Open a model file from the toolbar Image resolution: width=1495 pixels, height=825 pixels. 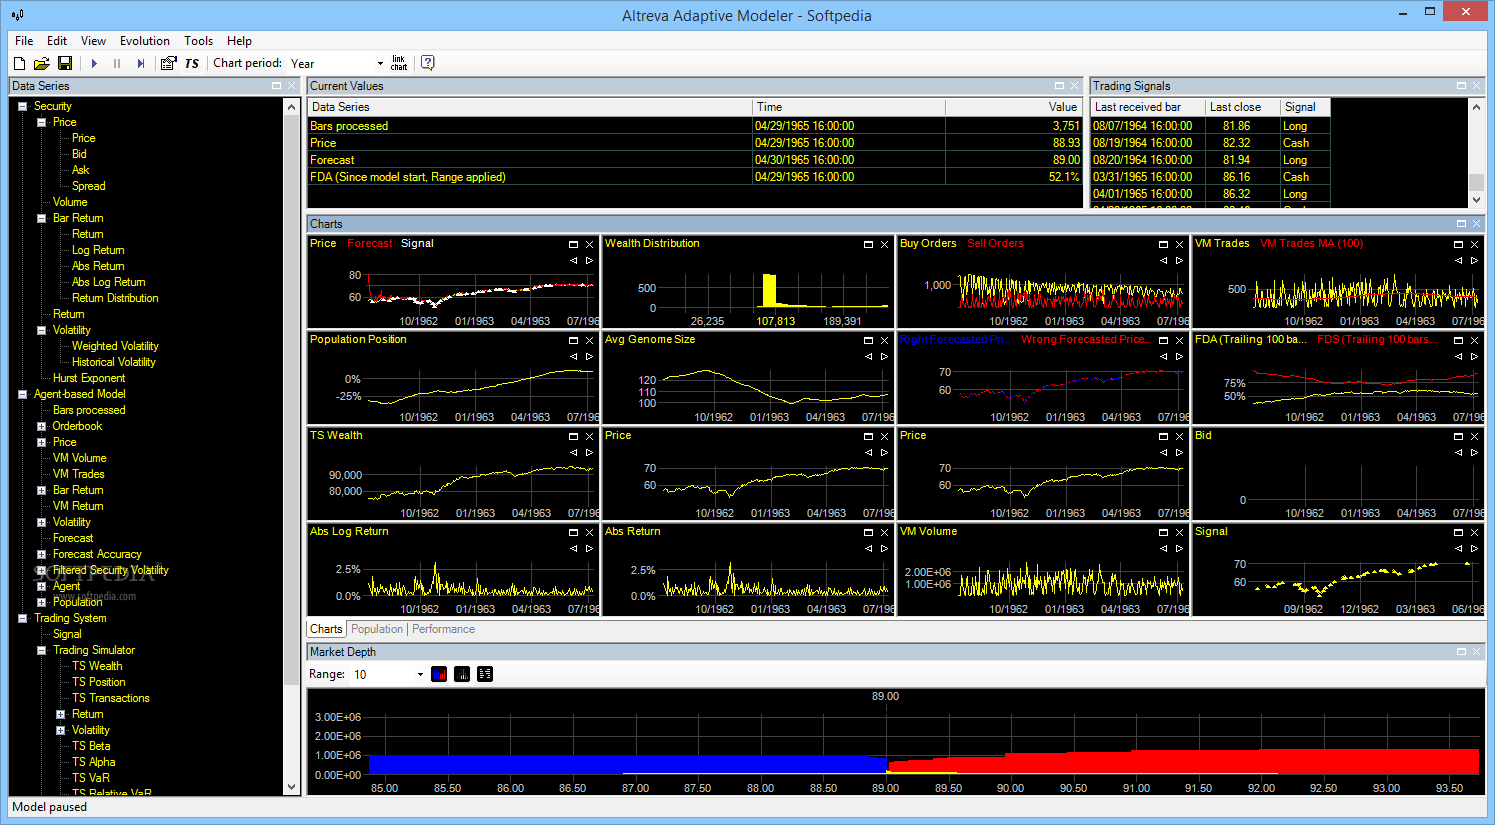point(42,63)
